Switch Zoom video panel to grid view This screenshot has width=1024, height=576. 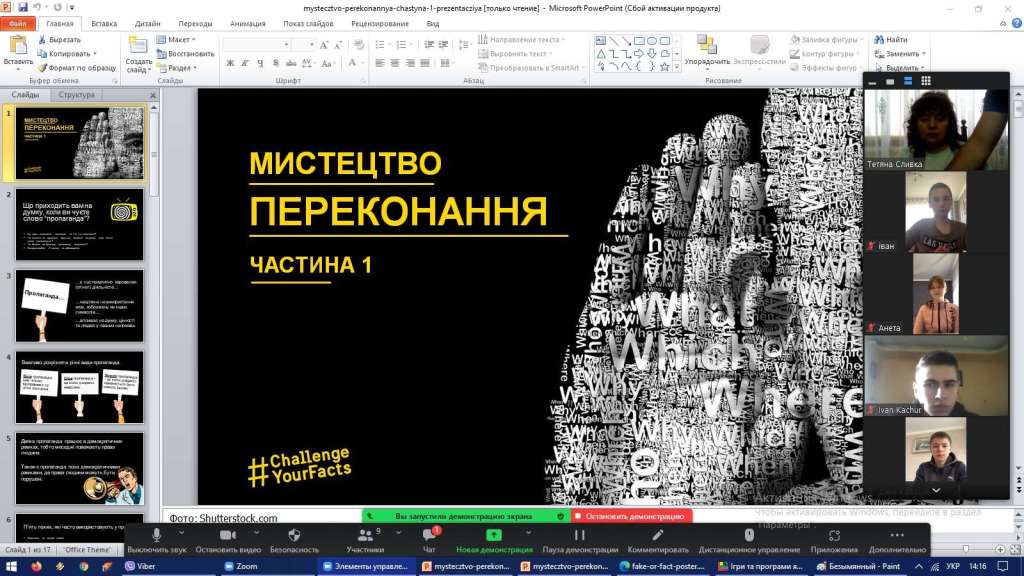coord(926,81)
